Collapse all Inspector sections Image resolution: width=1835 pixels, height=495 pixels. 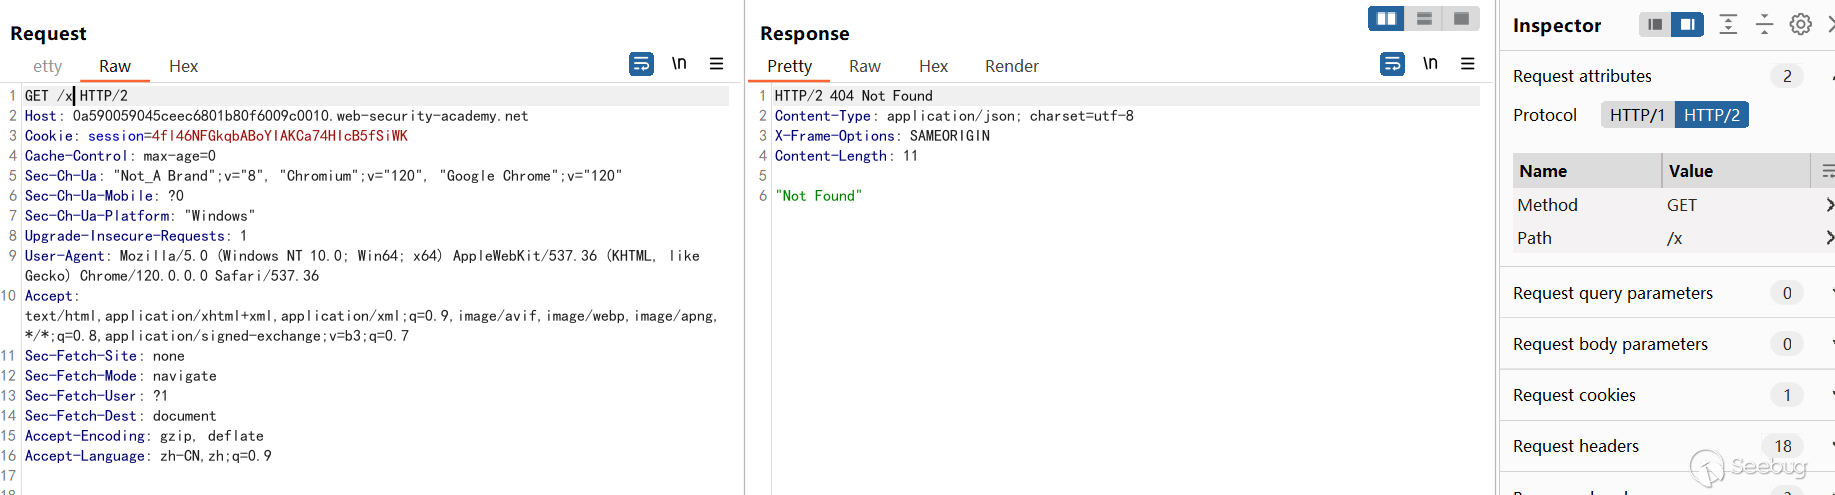pyautogui.click(x=1764, y=25)
